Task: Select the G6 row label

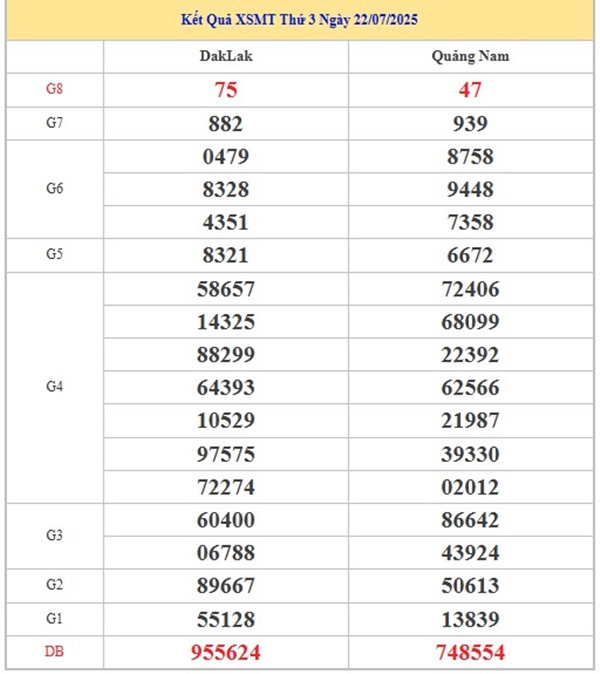Action: 54,188
